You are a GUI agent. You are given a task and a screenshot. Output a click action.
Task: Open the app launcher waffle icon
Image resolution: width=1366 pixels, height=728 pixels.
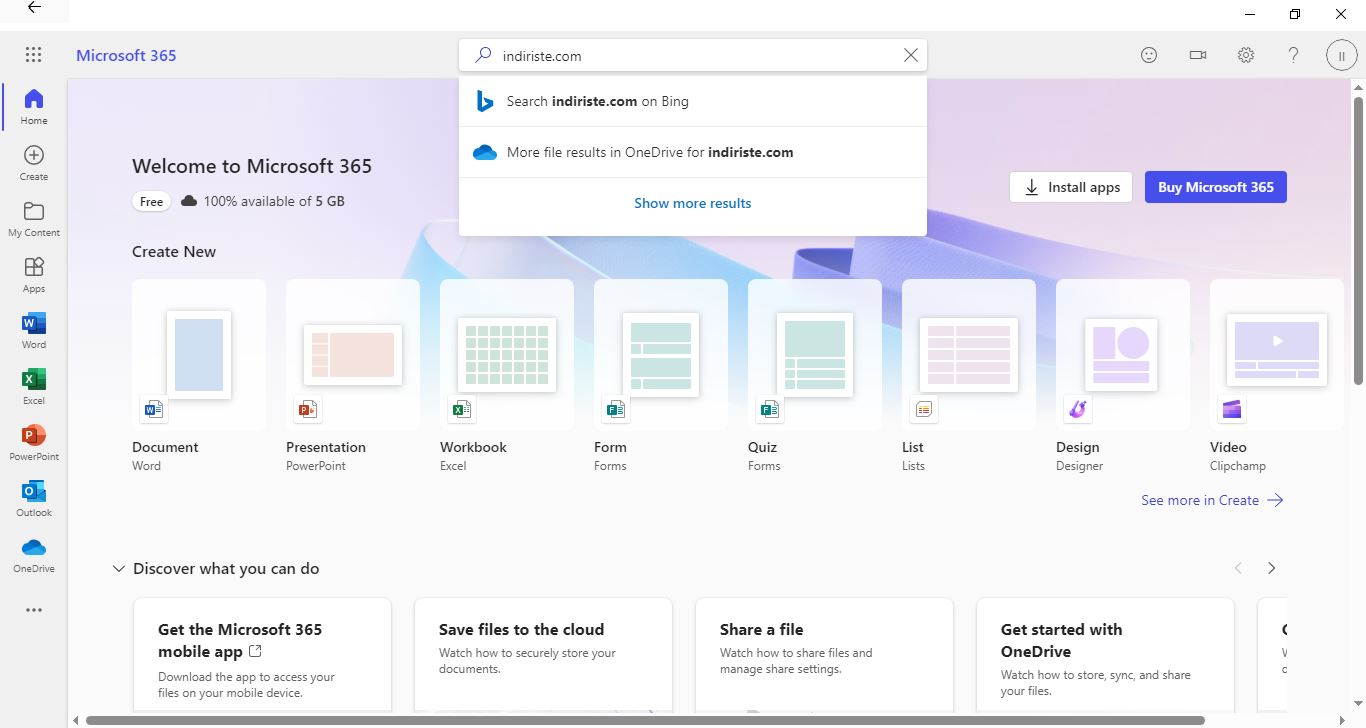33,55
